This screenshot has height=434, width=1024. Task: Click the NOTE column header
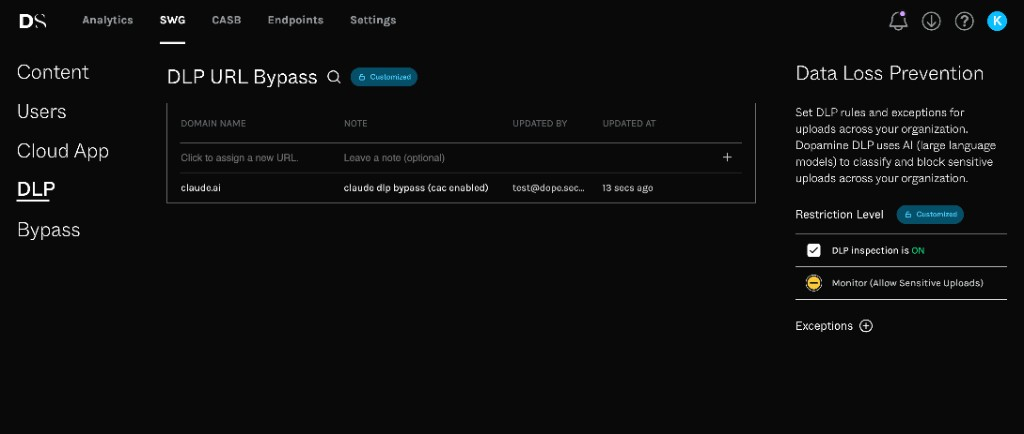356,123
